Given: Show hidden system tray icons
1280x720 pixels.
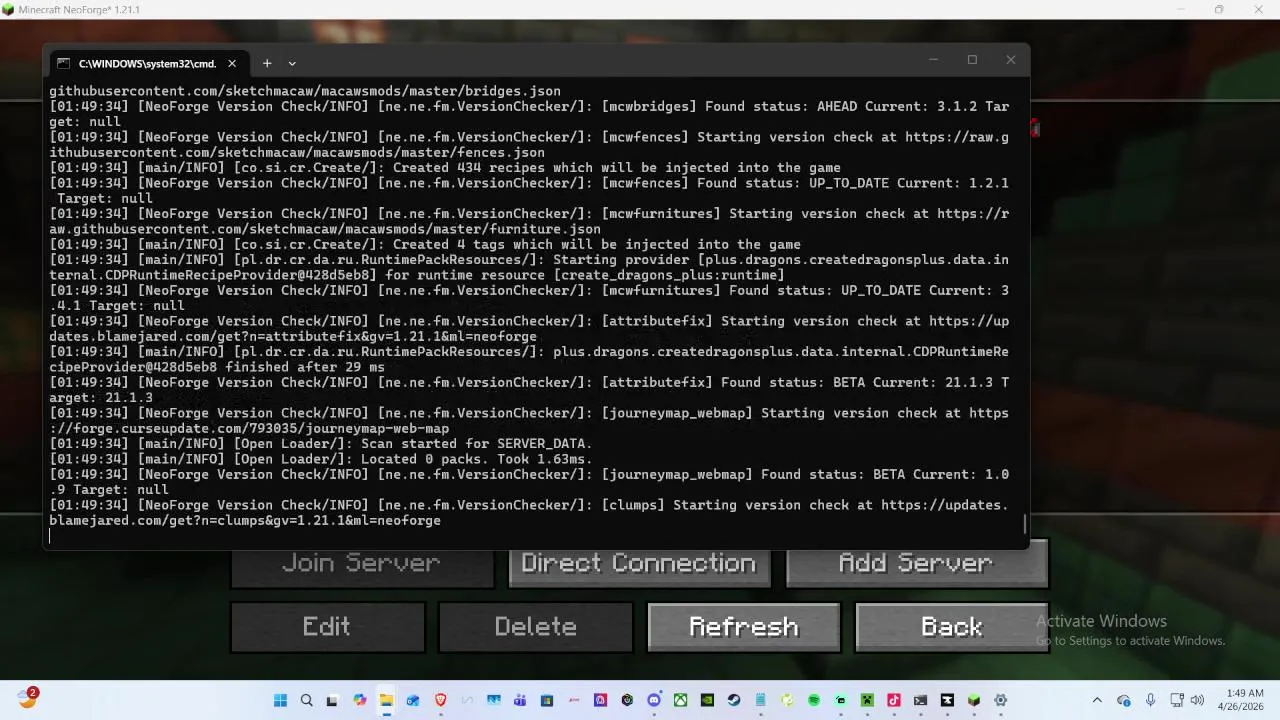Looking at the screenshot, I should tap(1097, 700).
